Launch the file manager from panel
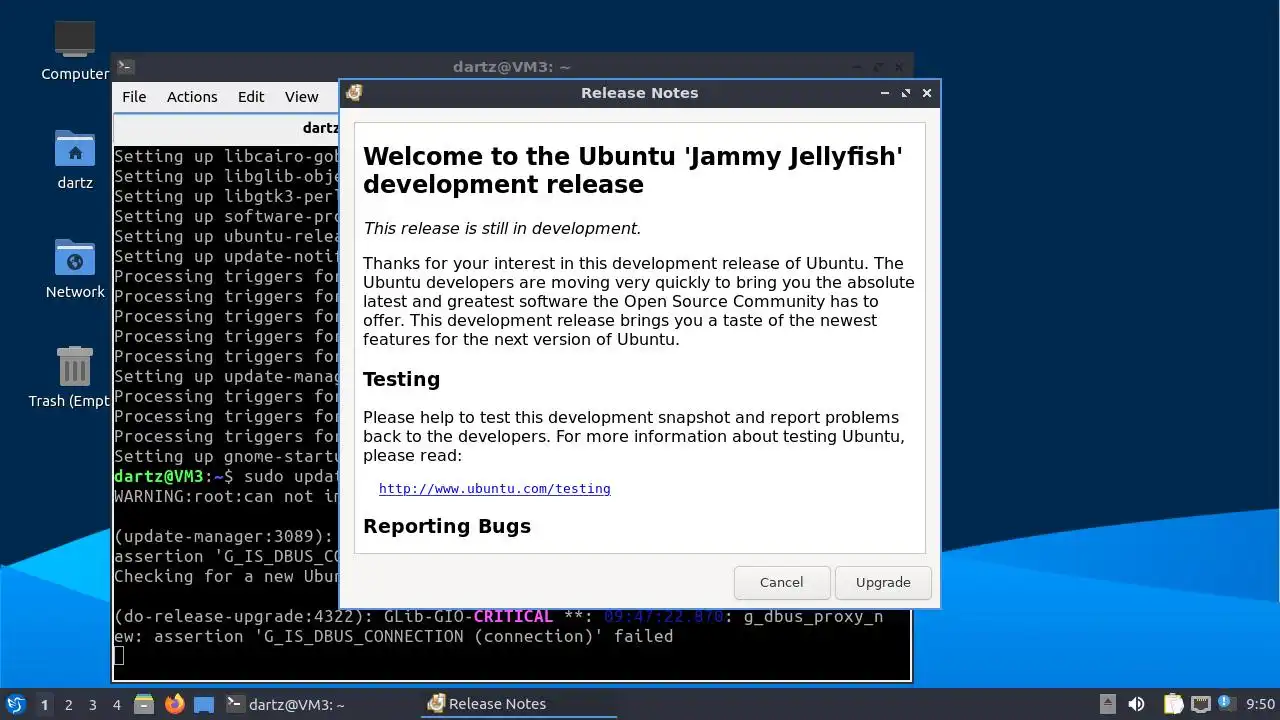1280x720 pixels. tap(144, 704)
